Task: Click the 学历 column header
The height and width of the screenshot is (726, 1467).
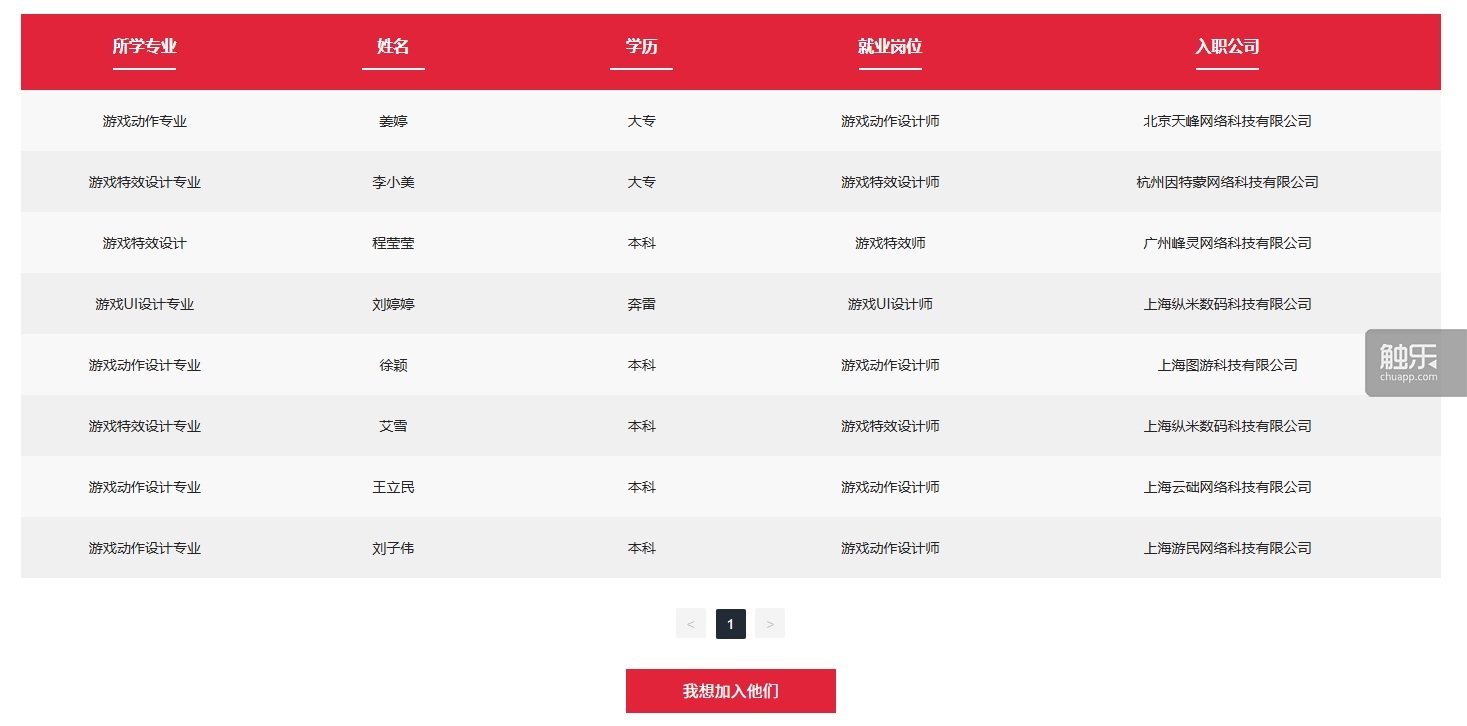Action: tap(641, 46)
